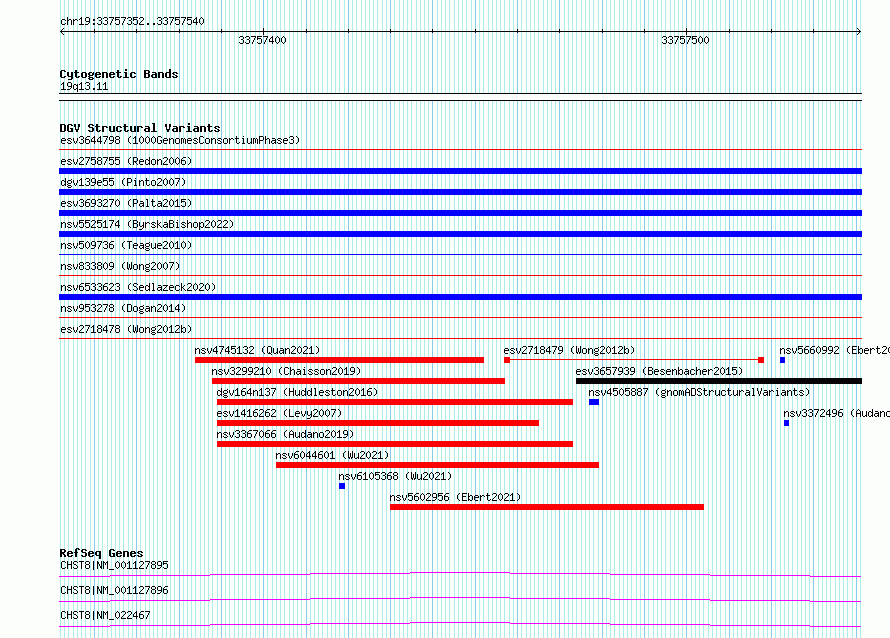
Task: Click the black esv3657939 (Besenbacher2015) bar
Action: pyautogui.click(x=719, y=381)
